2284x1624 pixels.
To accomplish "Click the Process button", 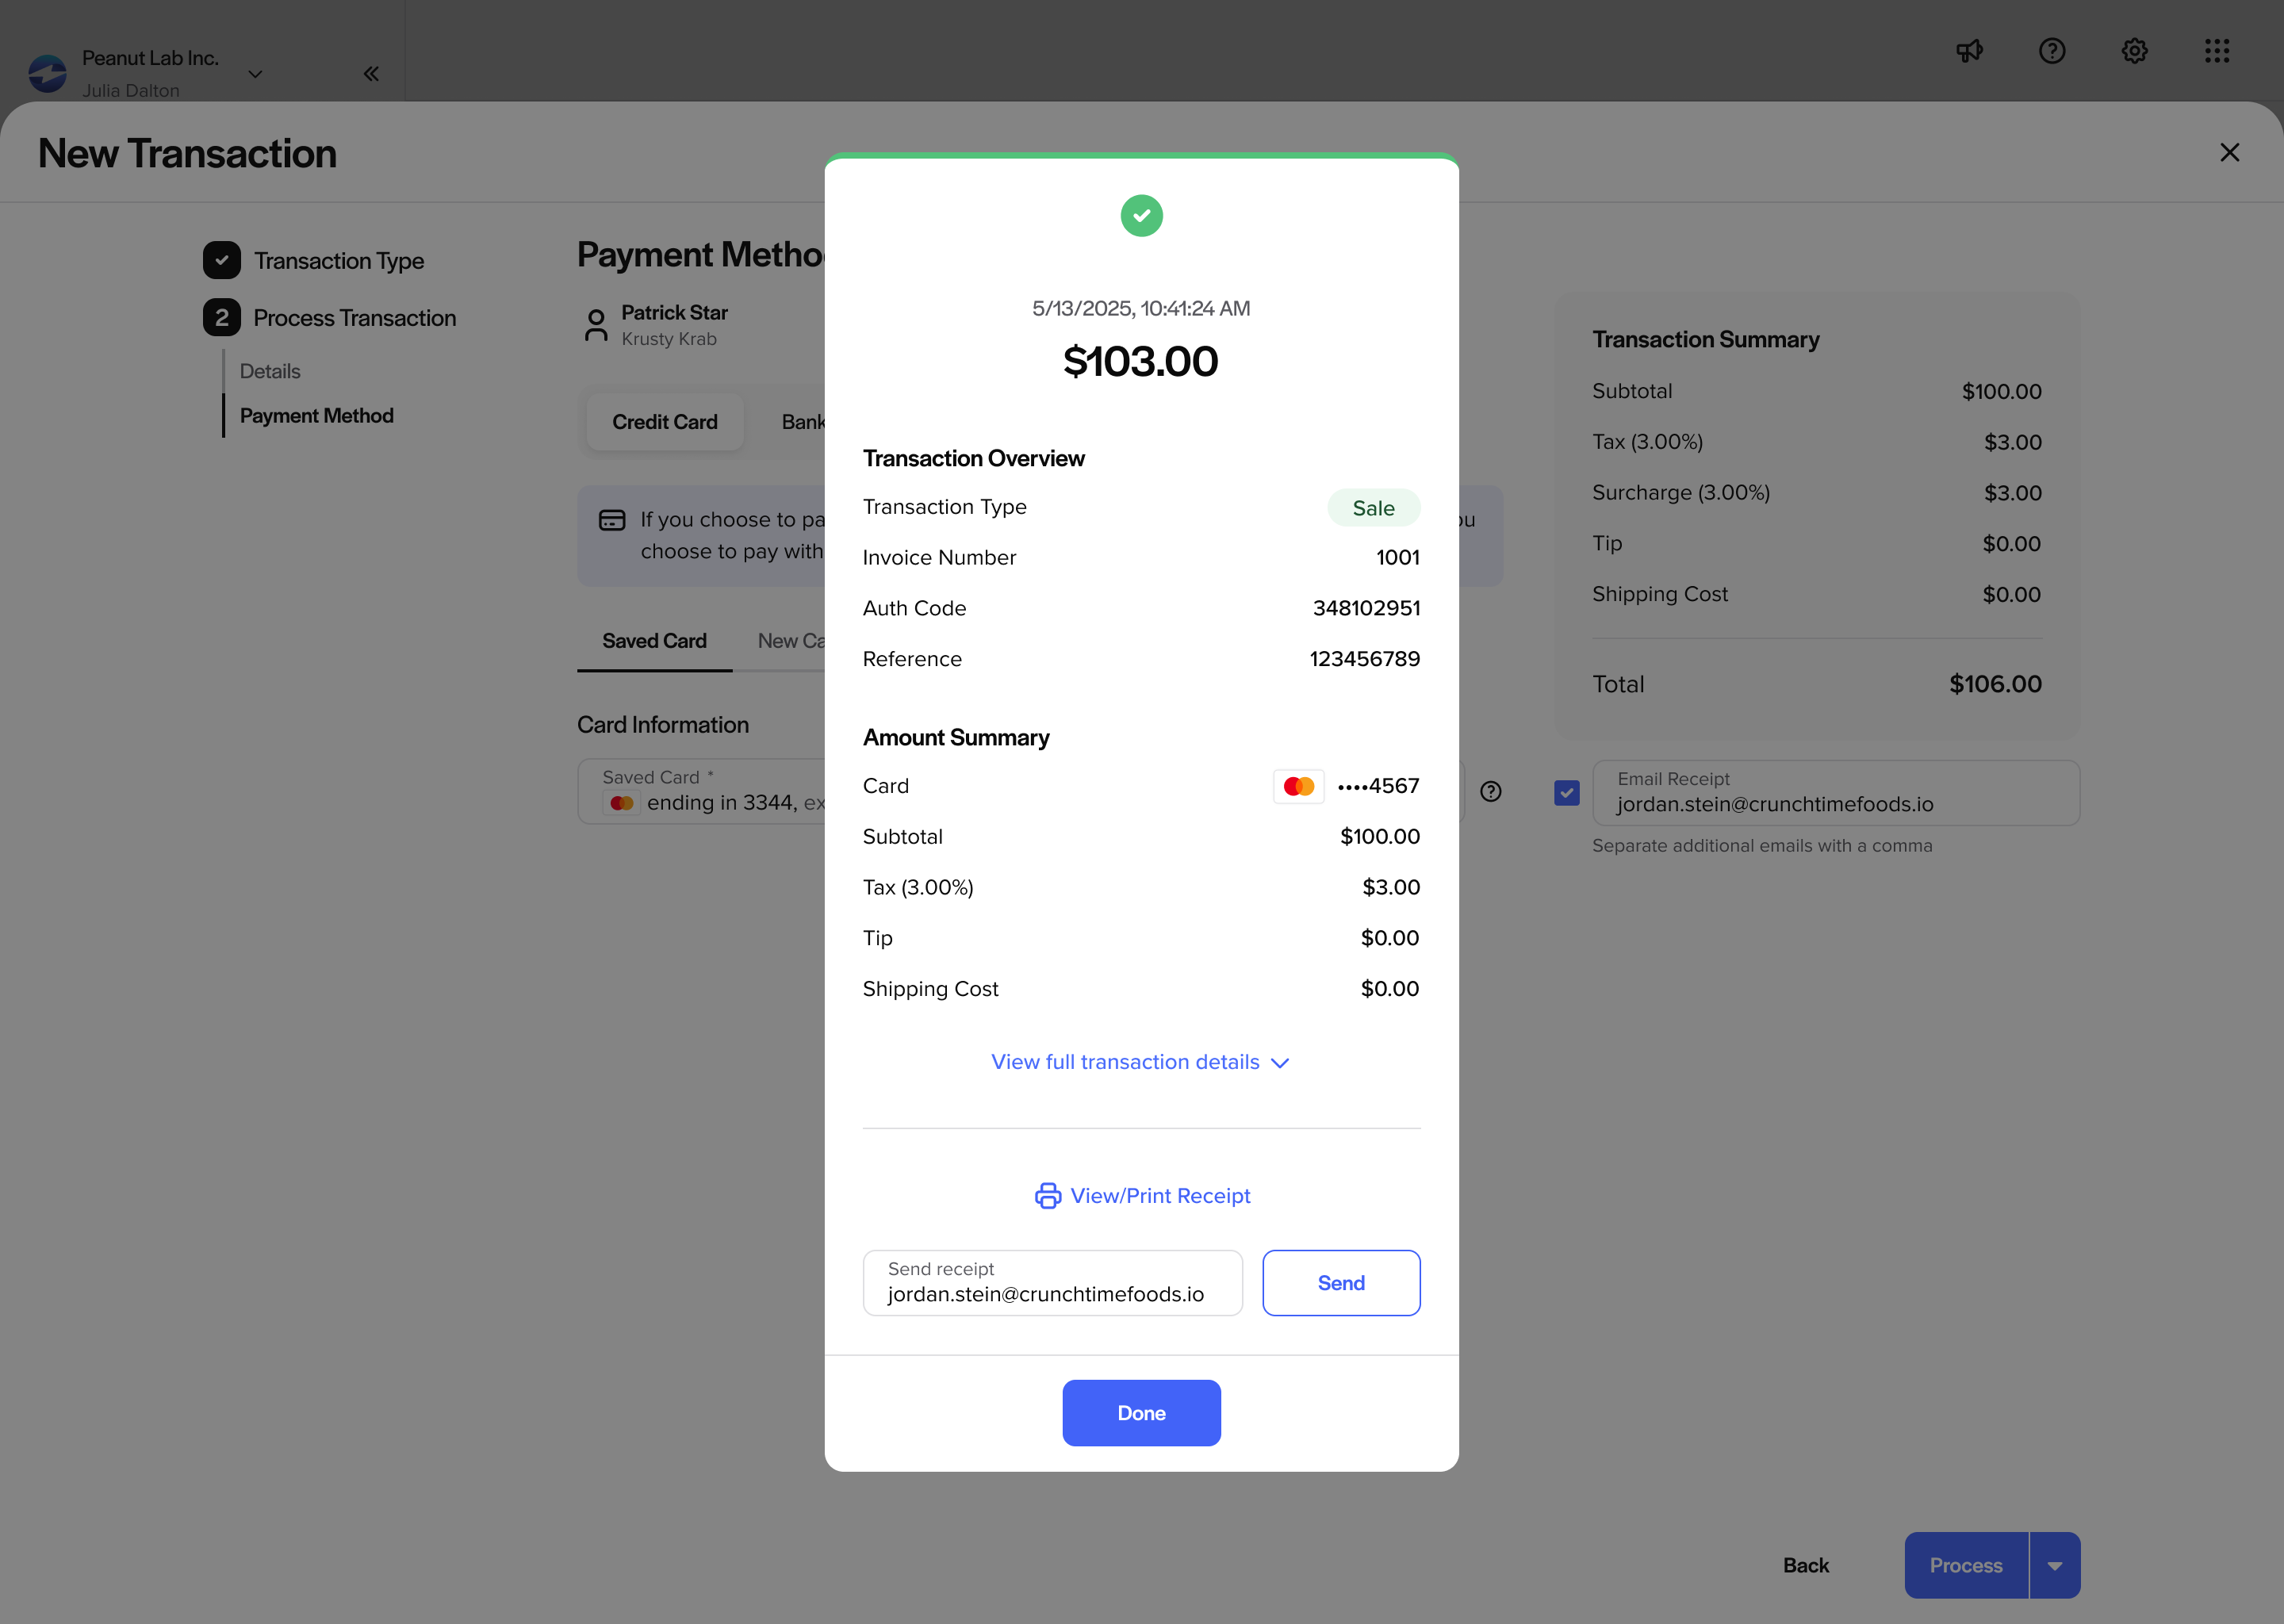I will pos(1966,1566).
